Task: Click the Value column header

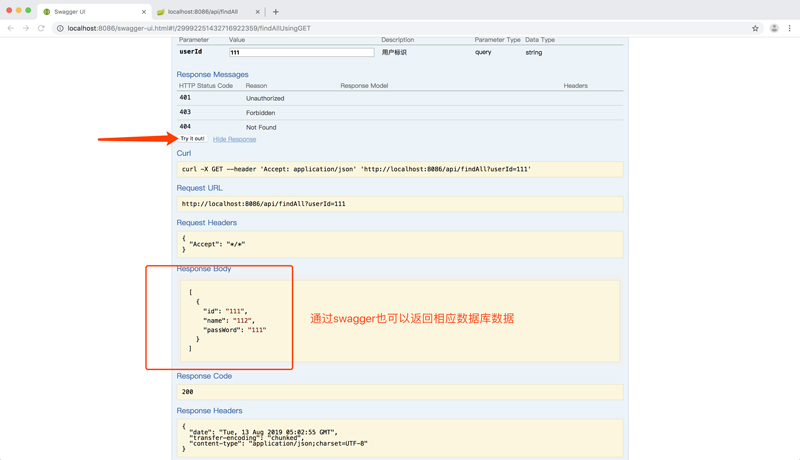Action: tap(237, 40)
